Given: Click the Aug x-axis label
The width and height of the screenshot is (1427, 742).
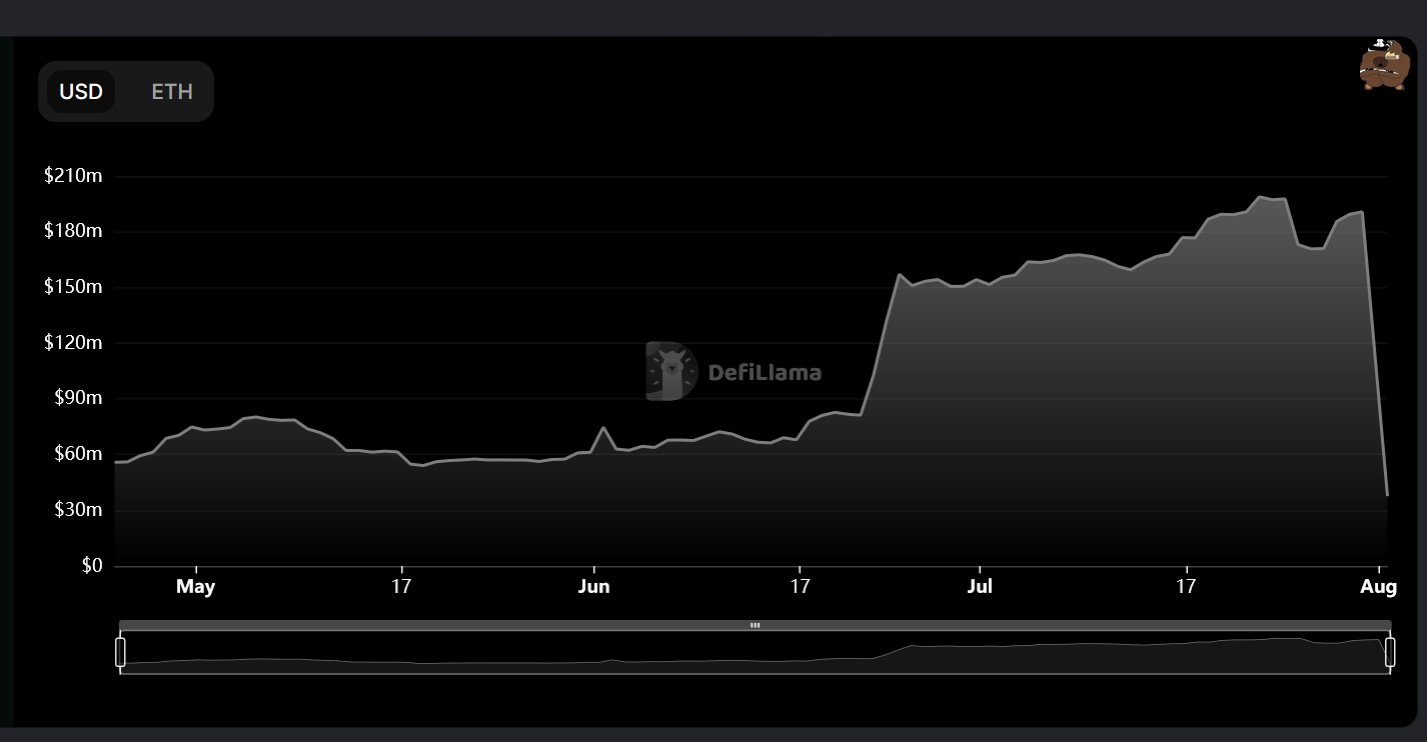Looking at the screenshot, I should 1379,587.
